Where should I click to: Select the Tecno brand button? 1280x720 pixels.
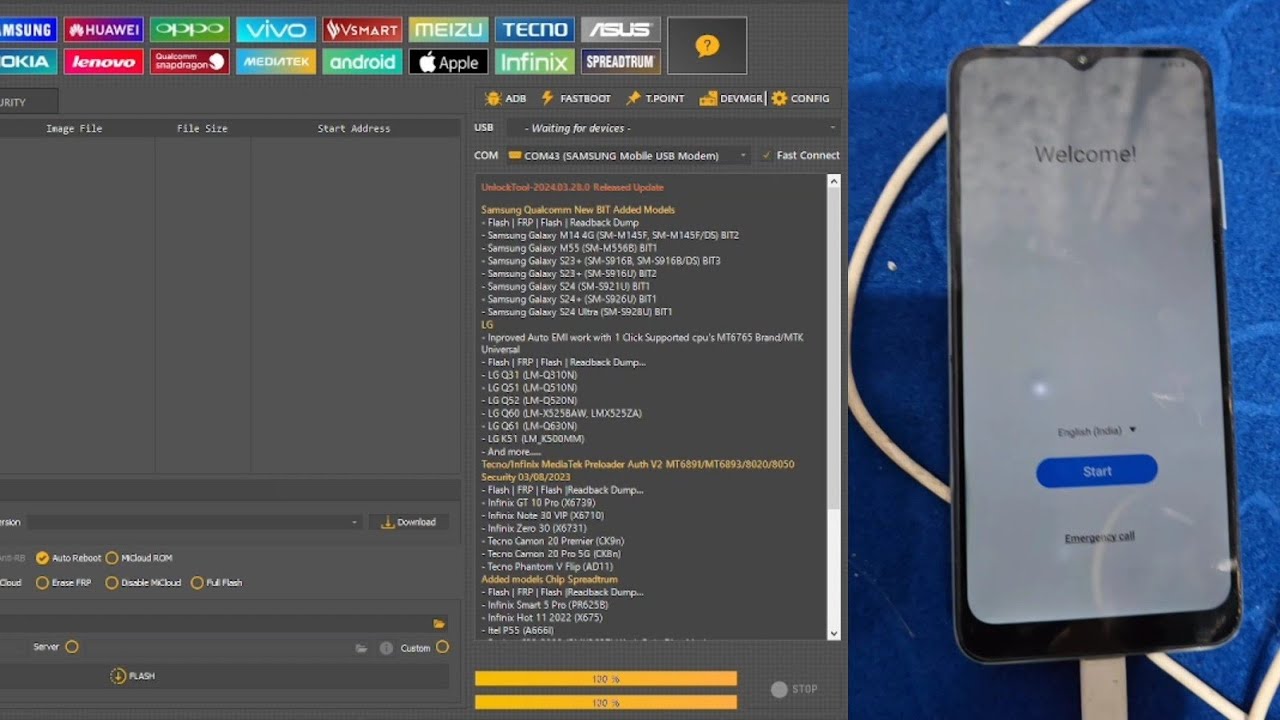(x=534, y=29)
